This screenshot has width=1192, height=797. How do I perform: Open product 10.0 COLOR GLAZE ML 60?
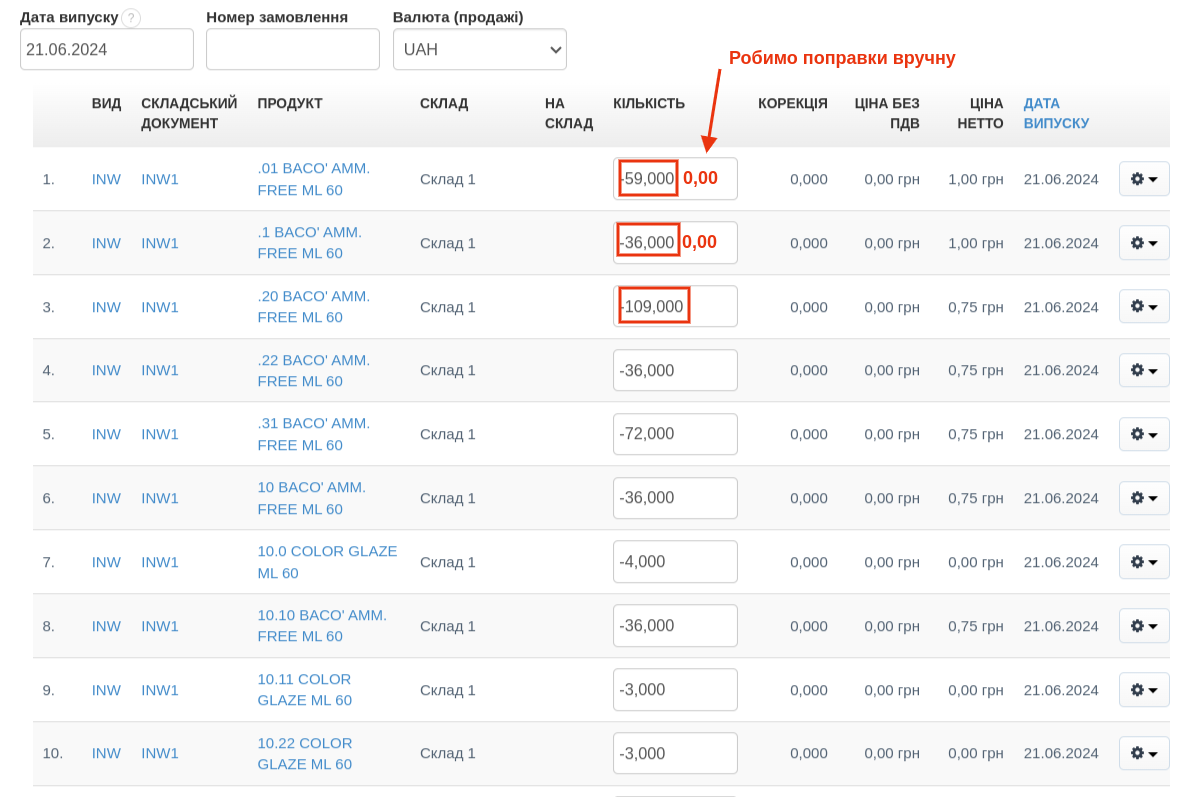coord(326,562)
